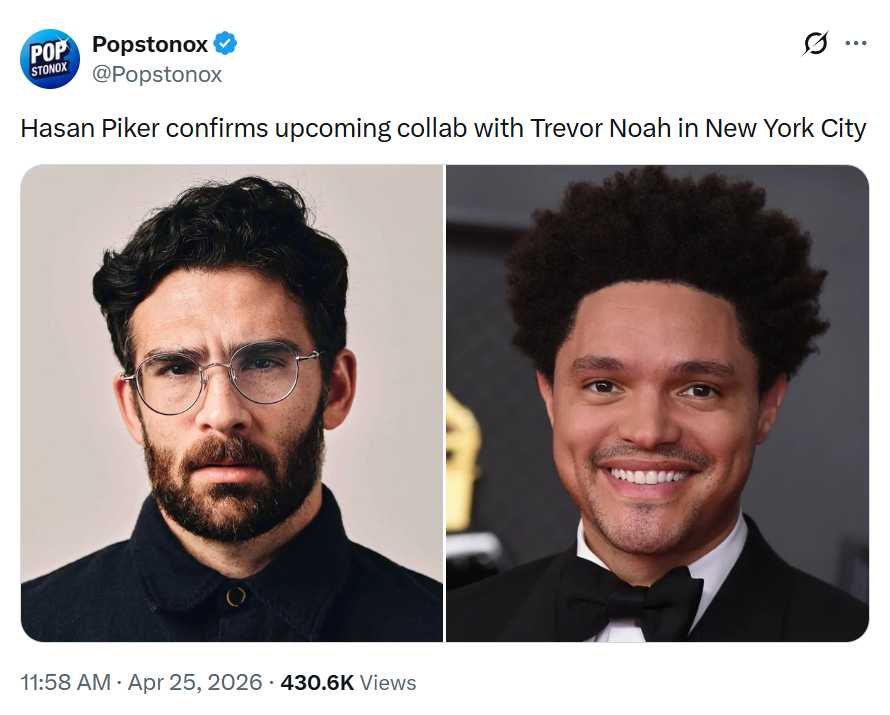
Task: Open the three-dot more options menu
Action: 856,44
